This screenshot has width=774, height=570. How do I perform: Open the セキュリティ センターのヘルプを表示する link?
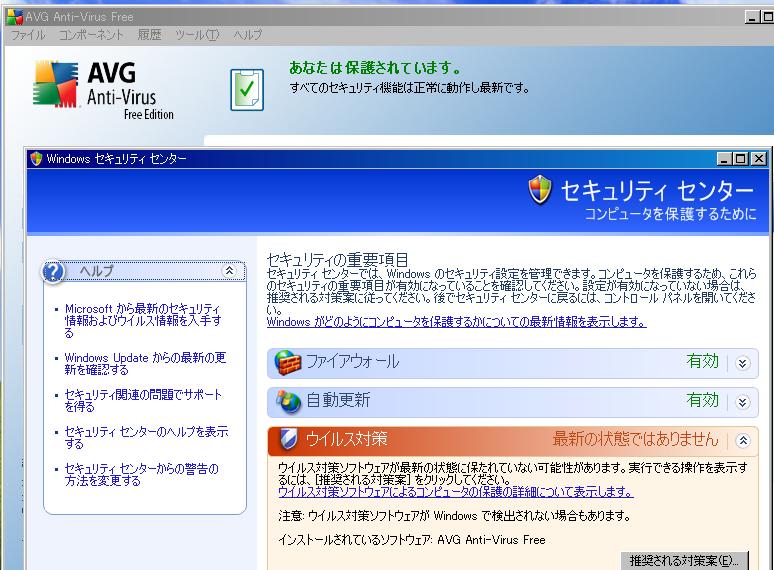pyautogui.click(x=147, y=437)
